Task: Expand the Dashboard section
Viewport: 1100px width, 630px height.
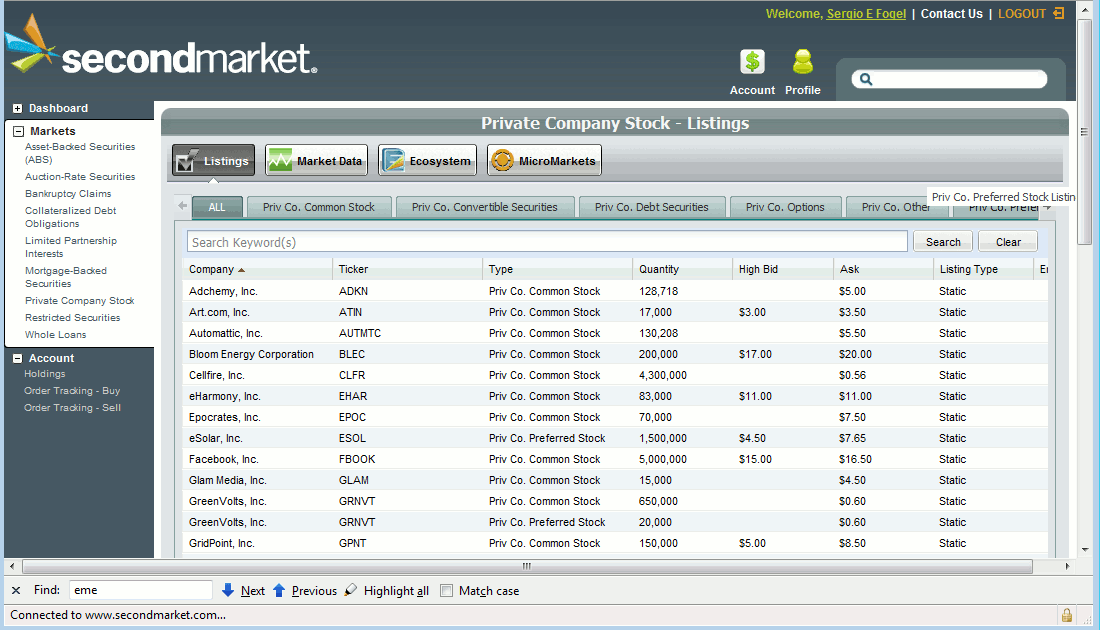Action: pos(18,108)
